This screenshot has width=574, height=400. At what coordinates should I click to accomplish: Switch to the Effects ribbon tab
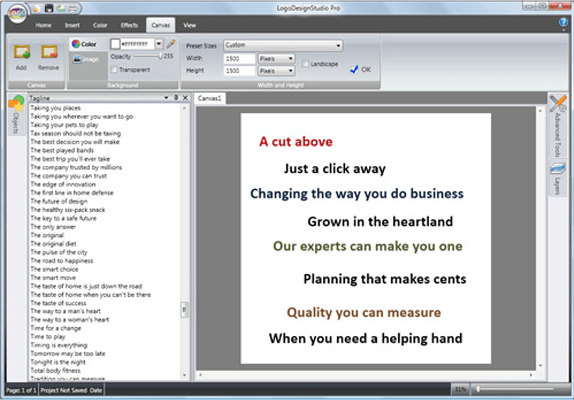click(x=129, y=25)
